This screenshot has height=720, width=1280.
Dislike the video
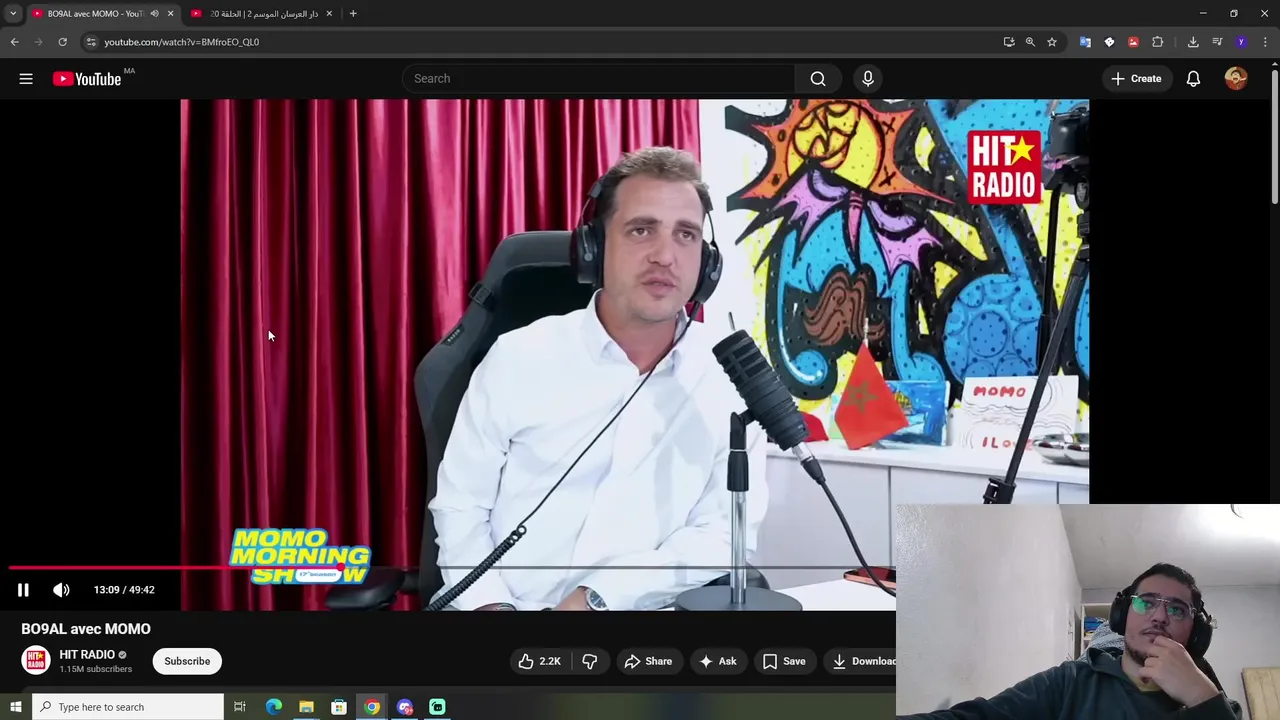tap(590, 661)
